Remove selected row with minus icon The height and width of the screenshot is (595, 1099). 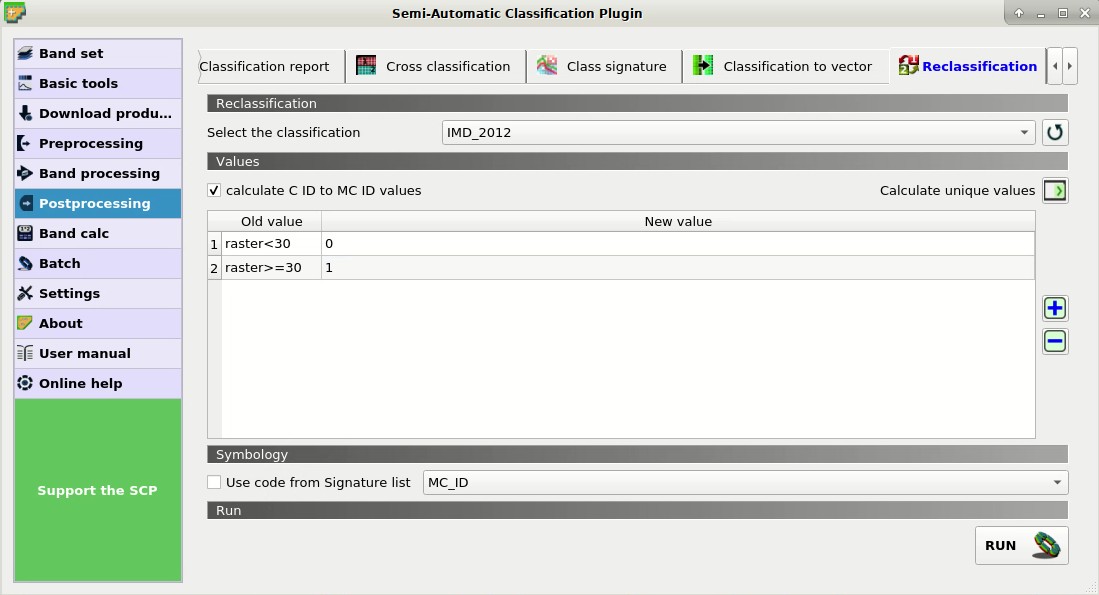click(1055, 341)
